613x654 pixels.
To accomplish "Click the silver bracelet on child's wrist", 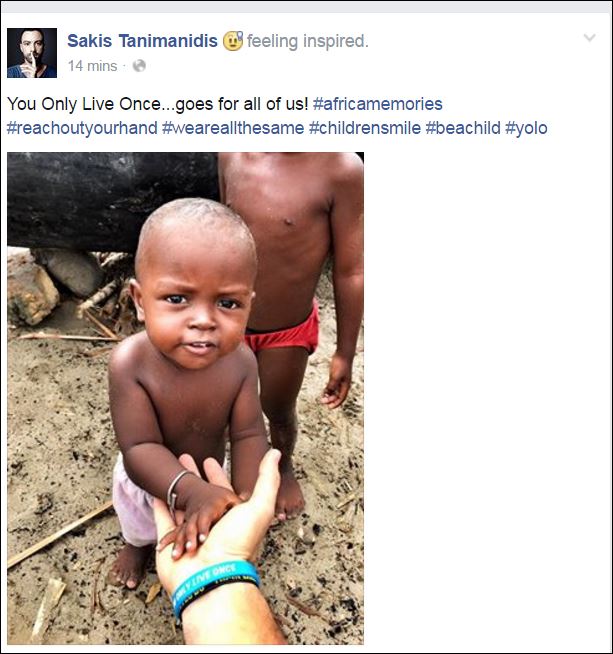I will pos(174,489).
